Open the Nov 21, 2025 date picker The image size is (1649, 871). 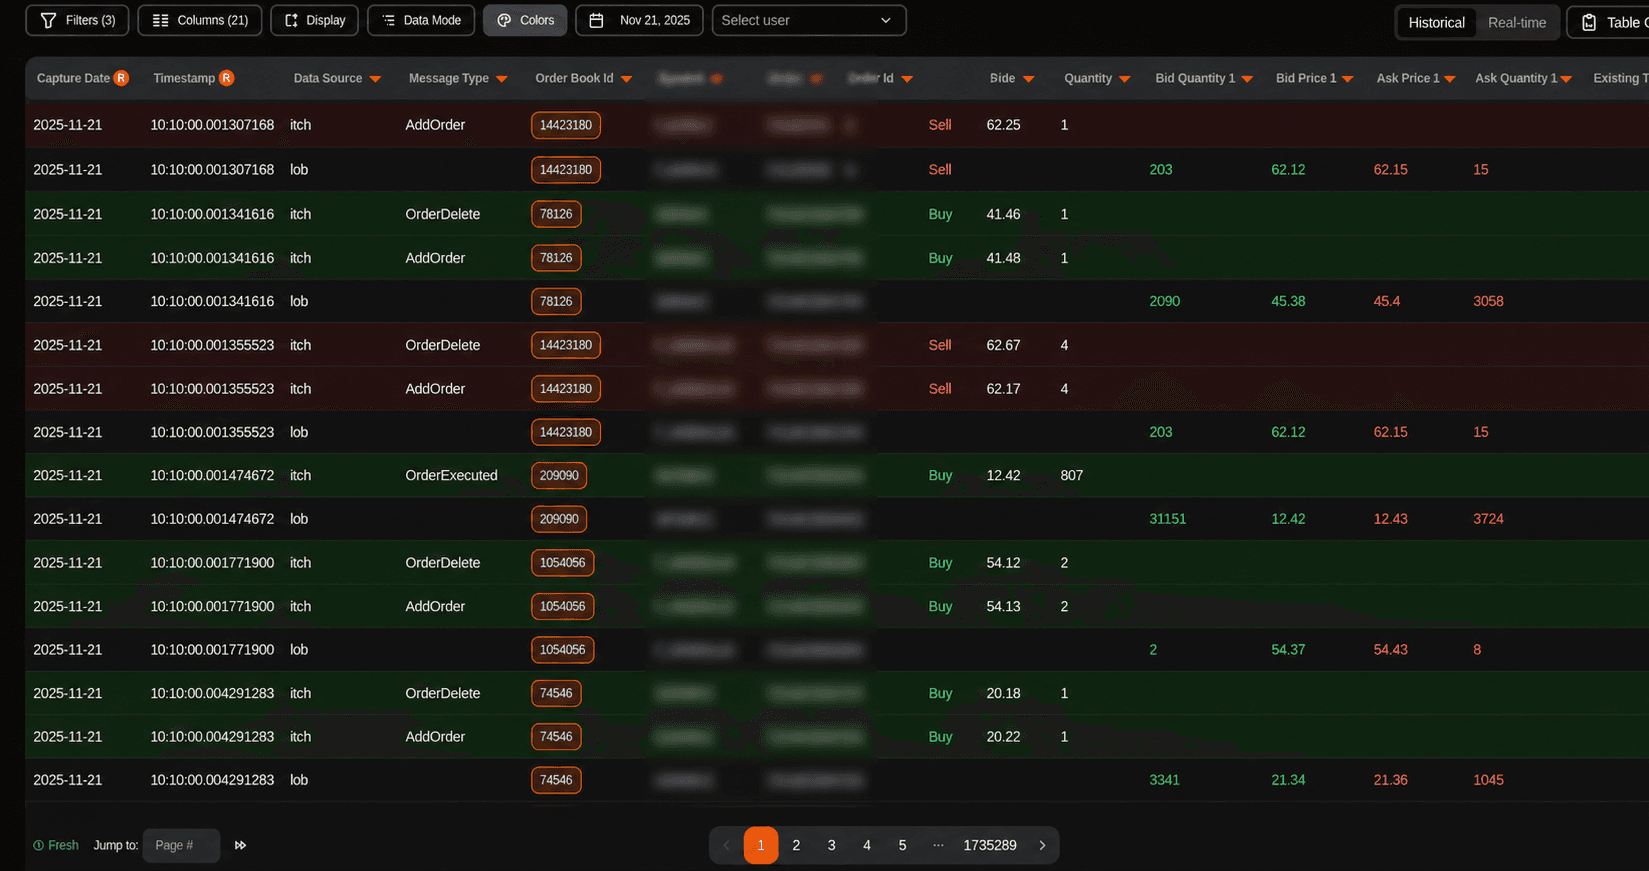(639, 20)
